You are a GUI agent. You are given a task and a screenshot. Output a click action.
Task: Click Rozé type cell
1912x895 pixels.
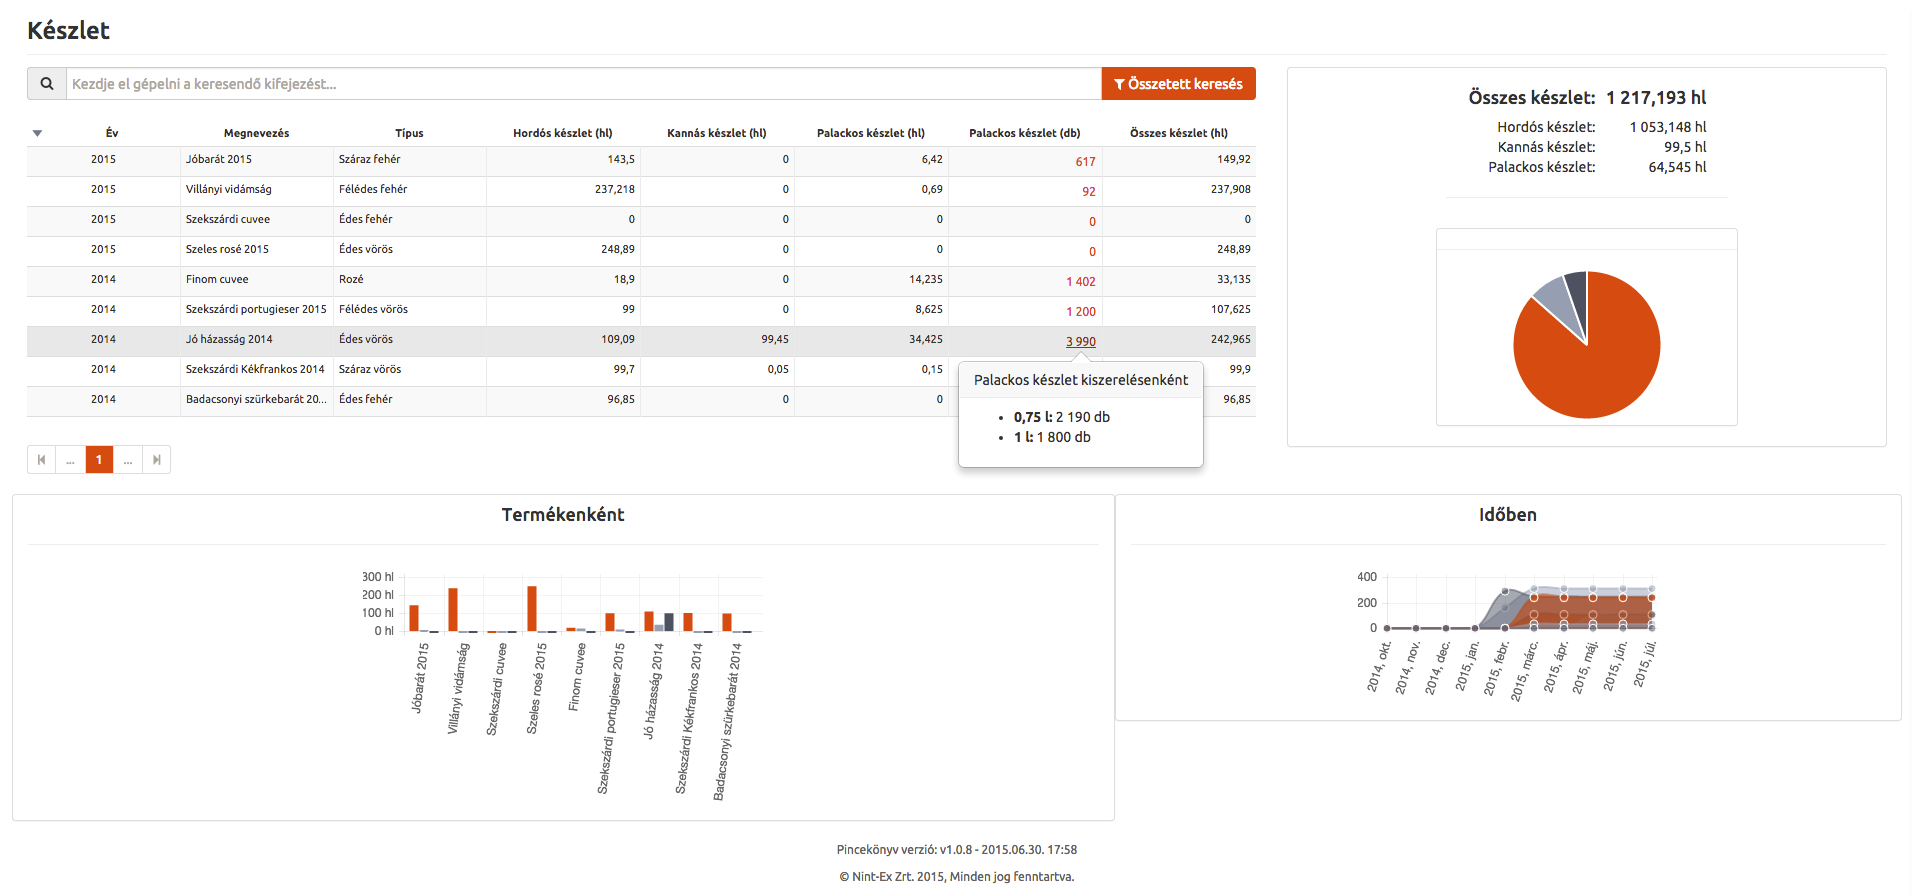[x=351, y=279]
